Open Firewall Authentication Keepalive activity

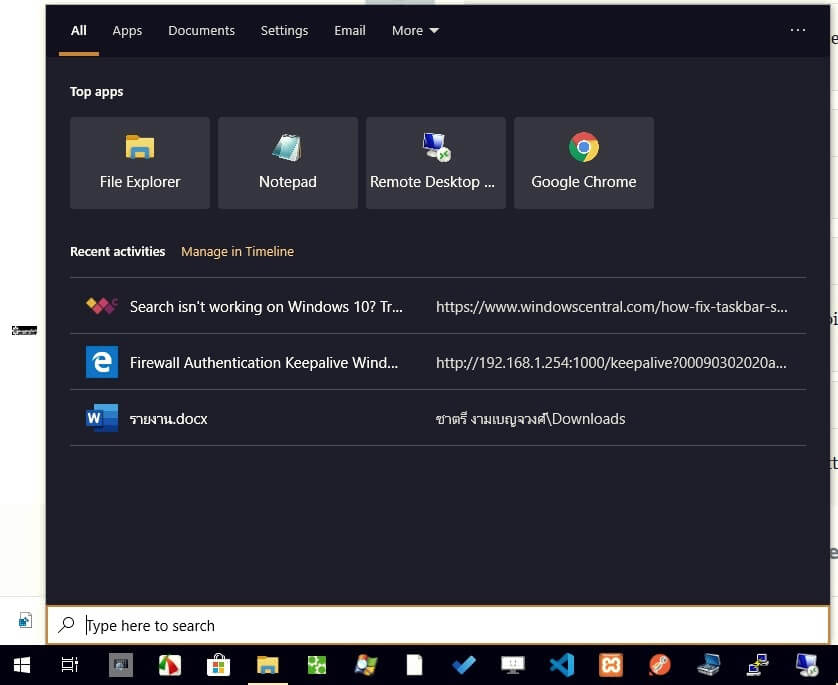[x=438, y=362]
